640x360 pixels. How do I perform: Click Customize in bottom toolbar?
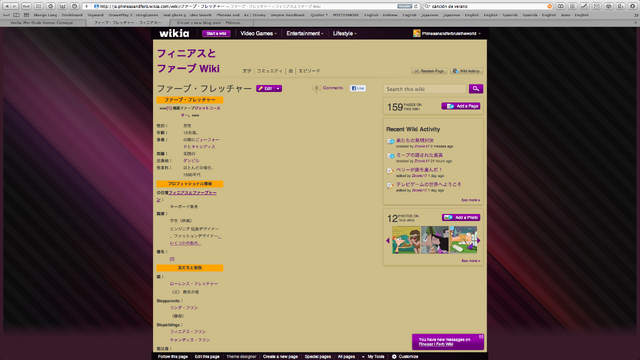[405, 356]
